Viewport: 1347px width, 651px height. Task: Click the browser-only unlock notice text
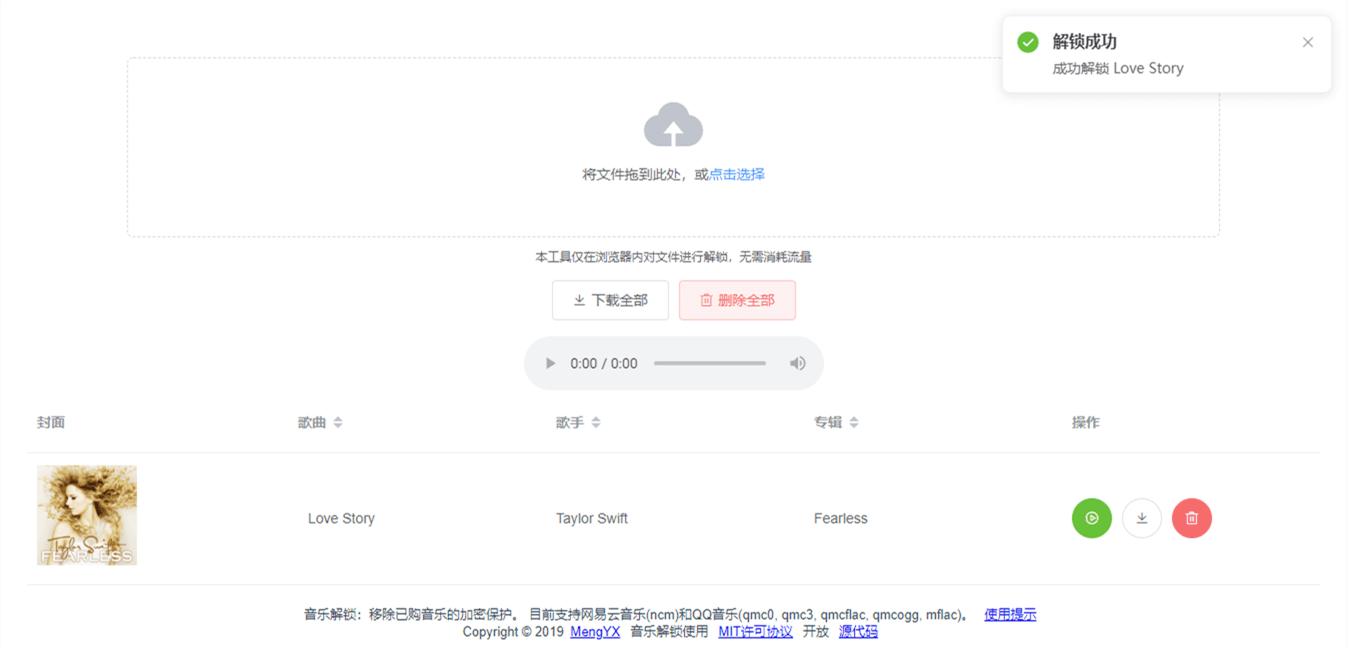click(x=673, y=257)
